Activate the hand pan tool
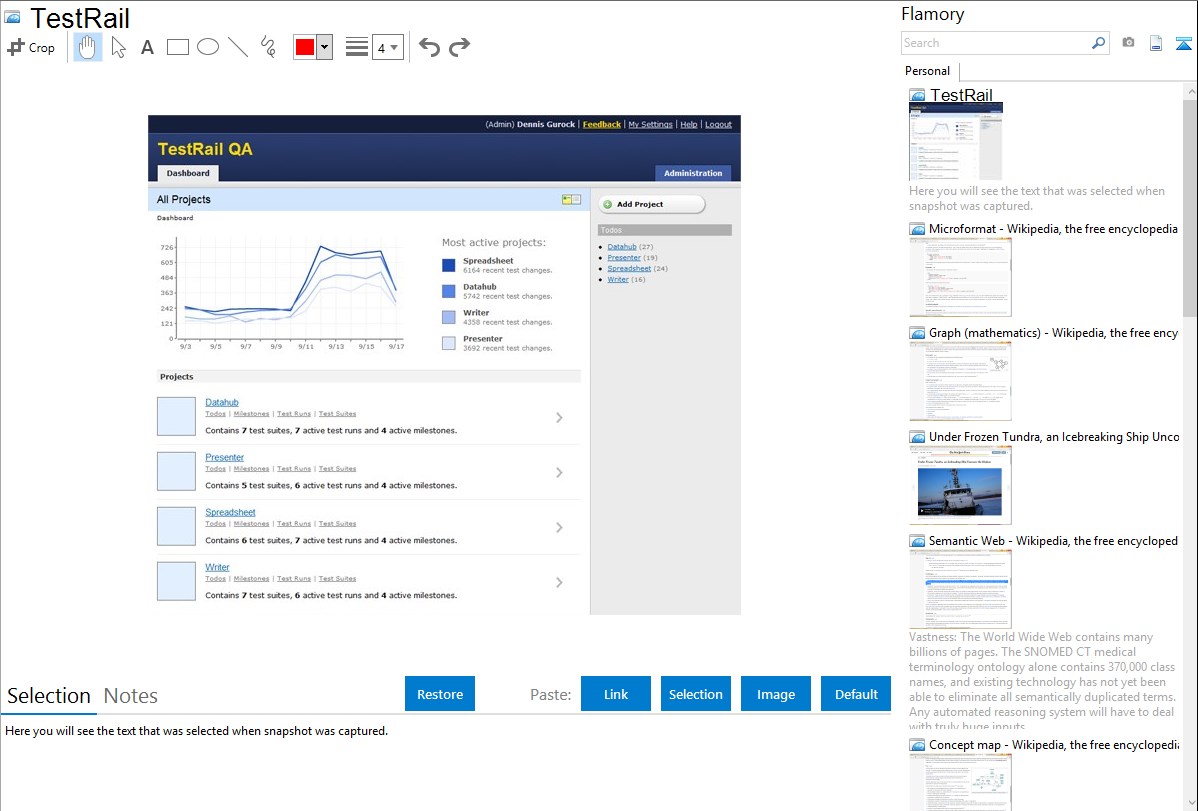The height and width of the screenshot is (811, 1198). click(87, 47)
